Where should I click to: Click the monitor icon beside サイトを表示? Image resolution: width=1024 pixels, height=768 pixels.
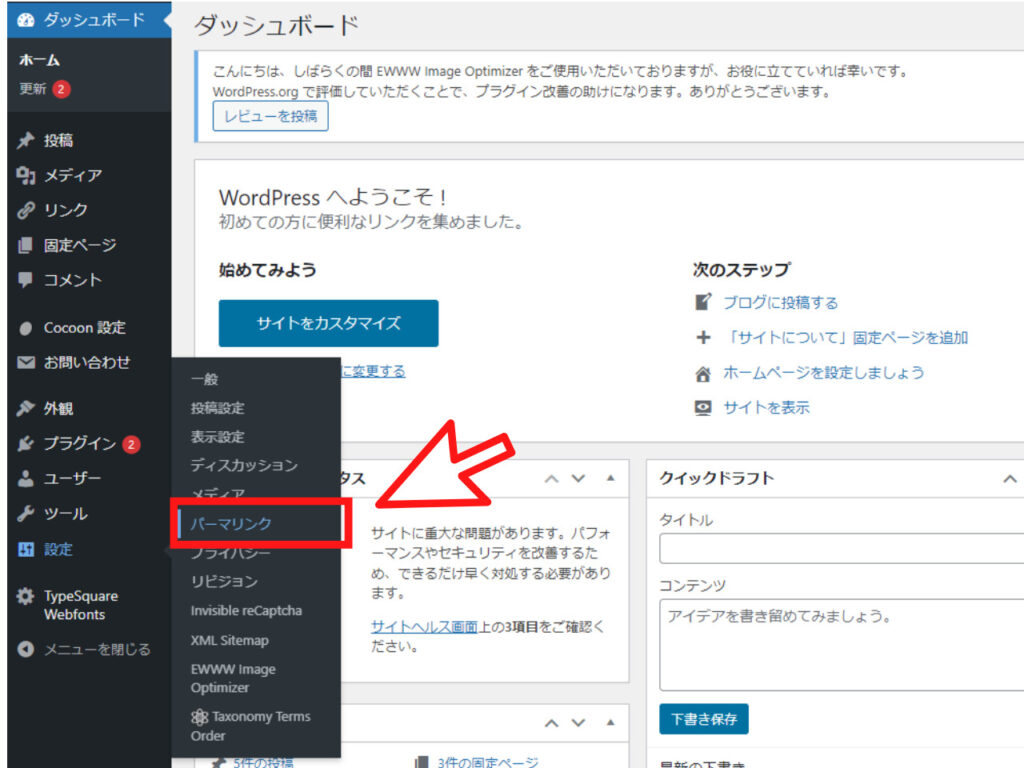point(703,408)
